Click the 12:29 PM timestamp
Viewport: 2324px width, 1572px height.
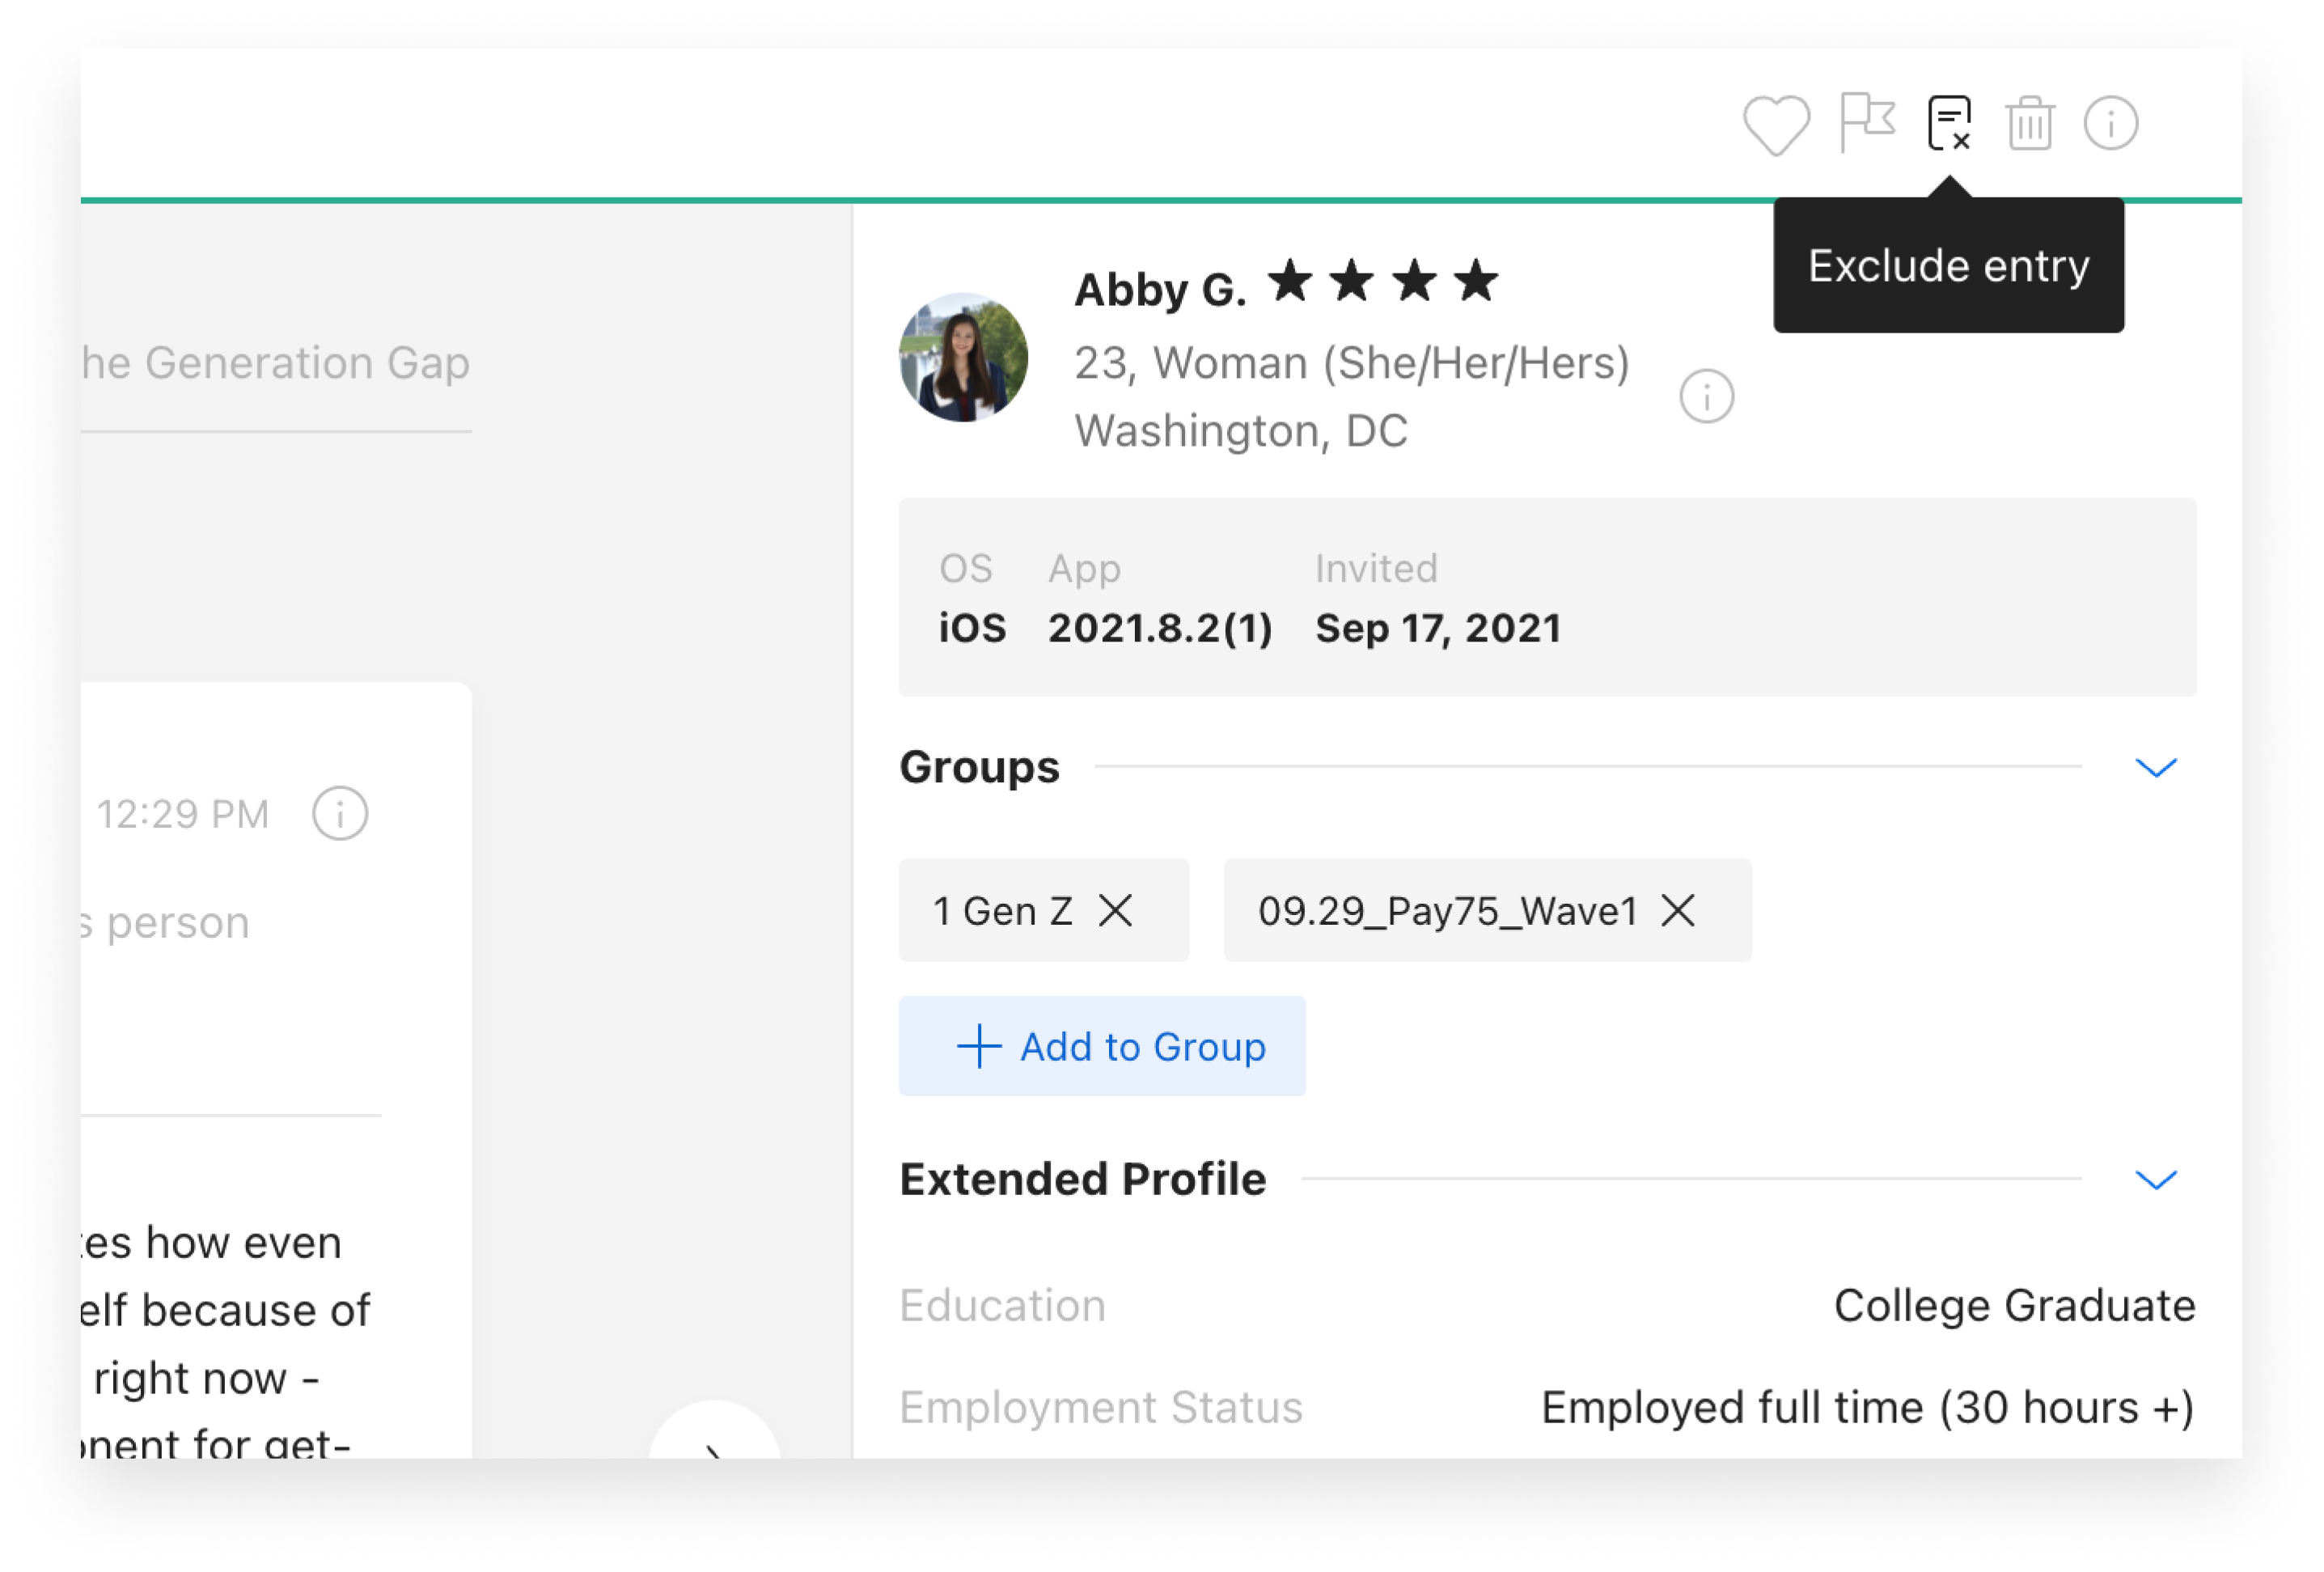(183, 814)
